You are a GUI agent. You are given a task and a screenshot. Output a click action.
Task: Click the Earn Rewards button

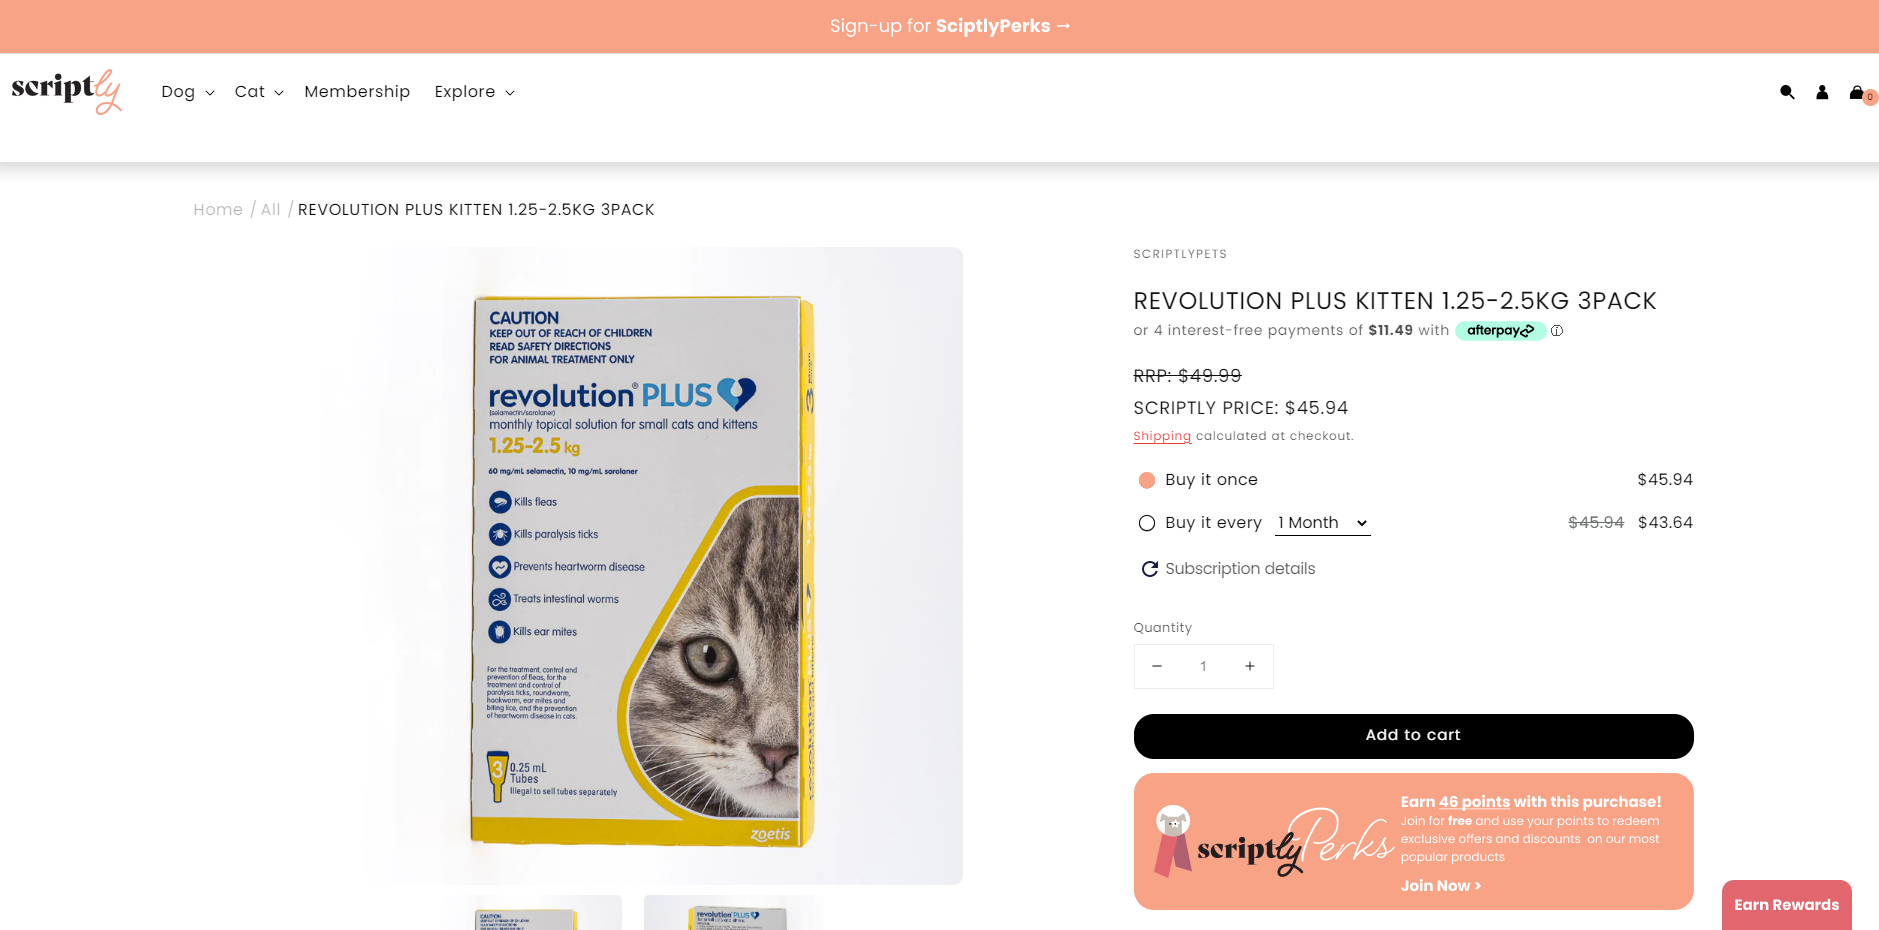(x=1786, y=905)
